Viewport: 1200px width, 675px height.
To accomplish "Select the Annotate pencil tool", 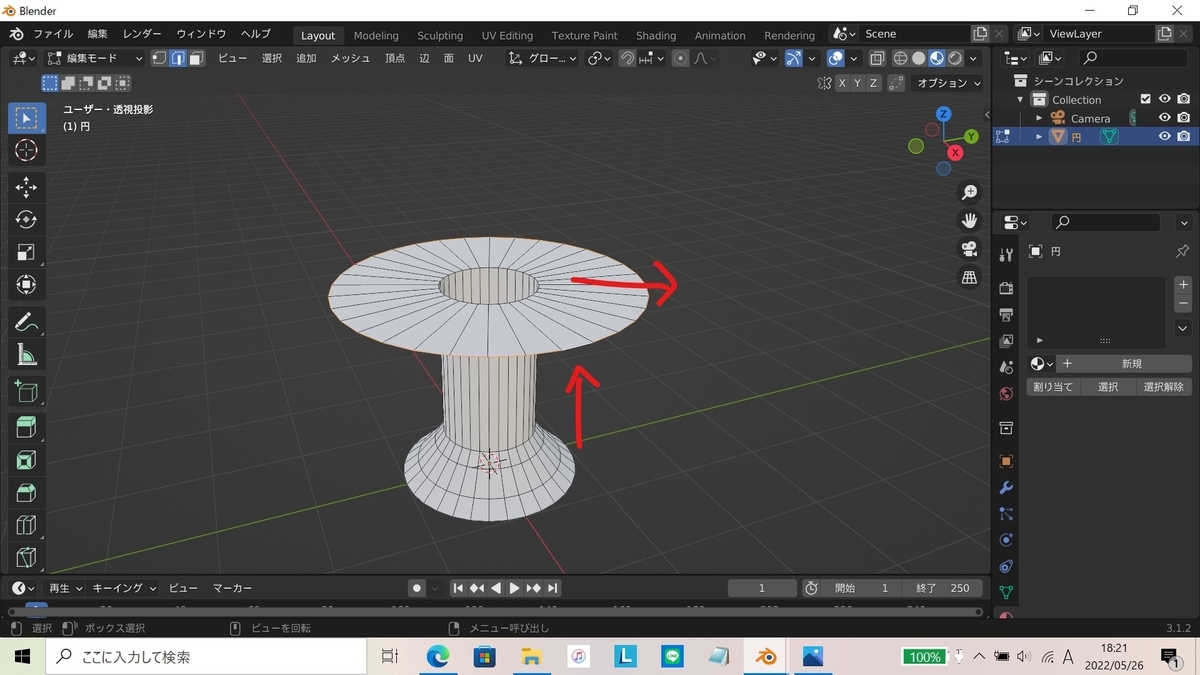I will click(x=27, y=322).
